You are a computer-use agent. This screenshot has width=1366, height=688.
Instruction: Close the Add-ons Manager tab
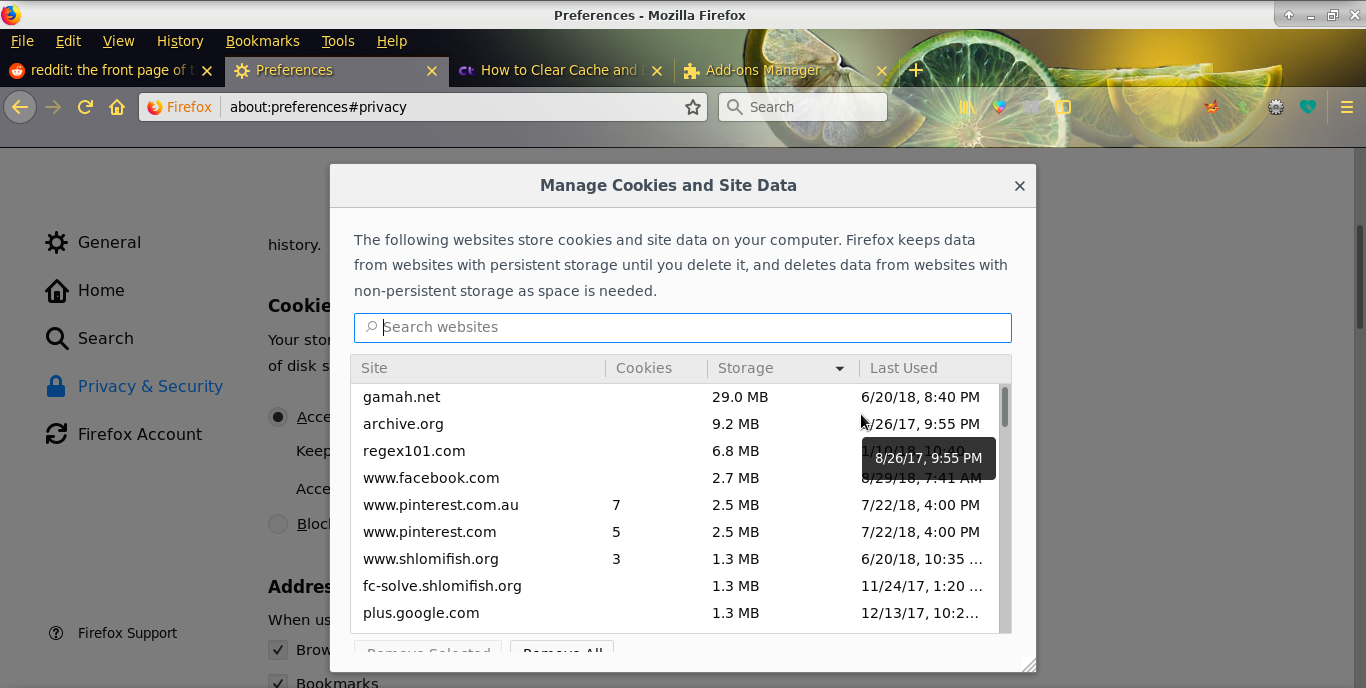point(882,71)
